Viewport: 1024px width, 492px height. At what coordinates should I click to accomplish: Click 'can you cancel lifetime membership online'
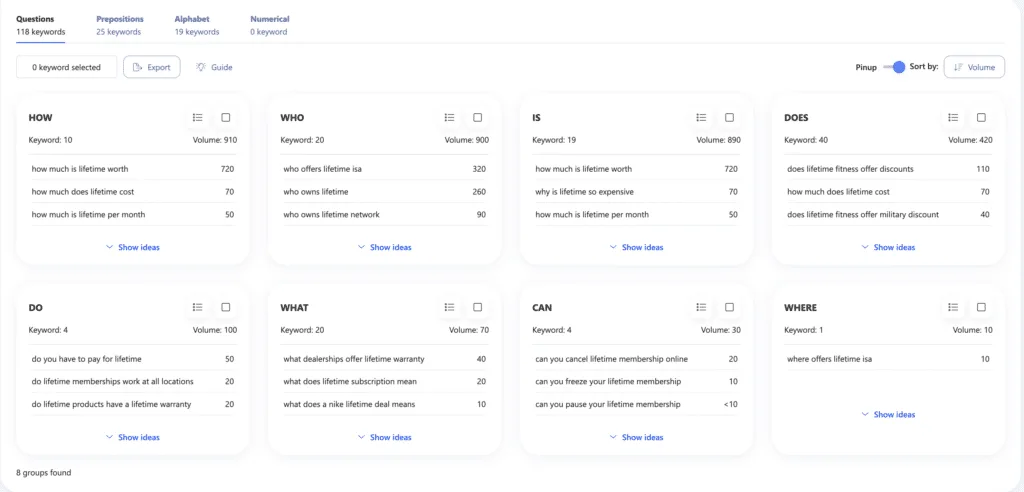click(611, 359)
